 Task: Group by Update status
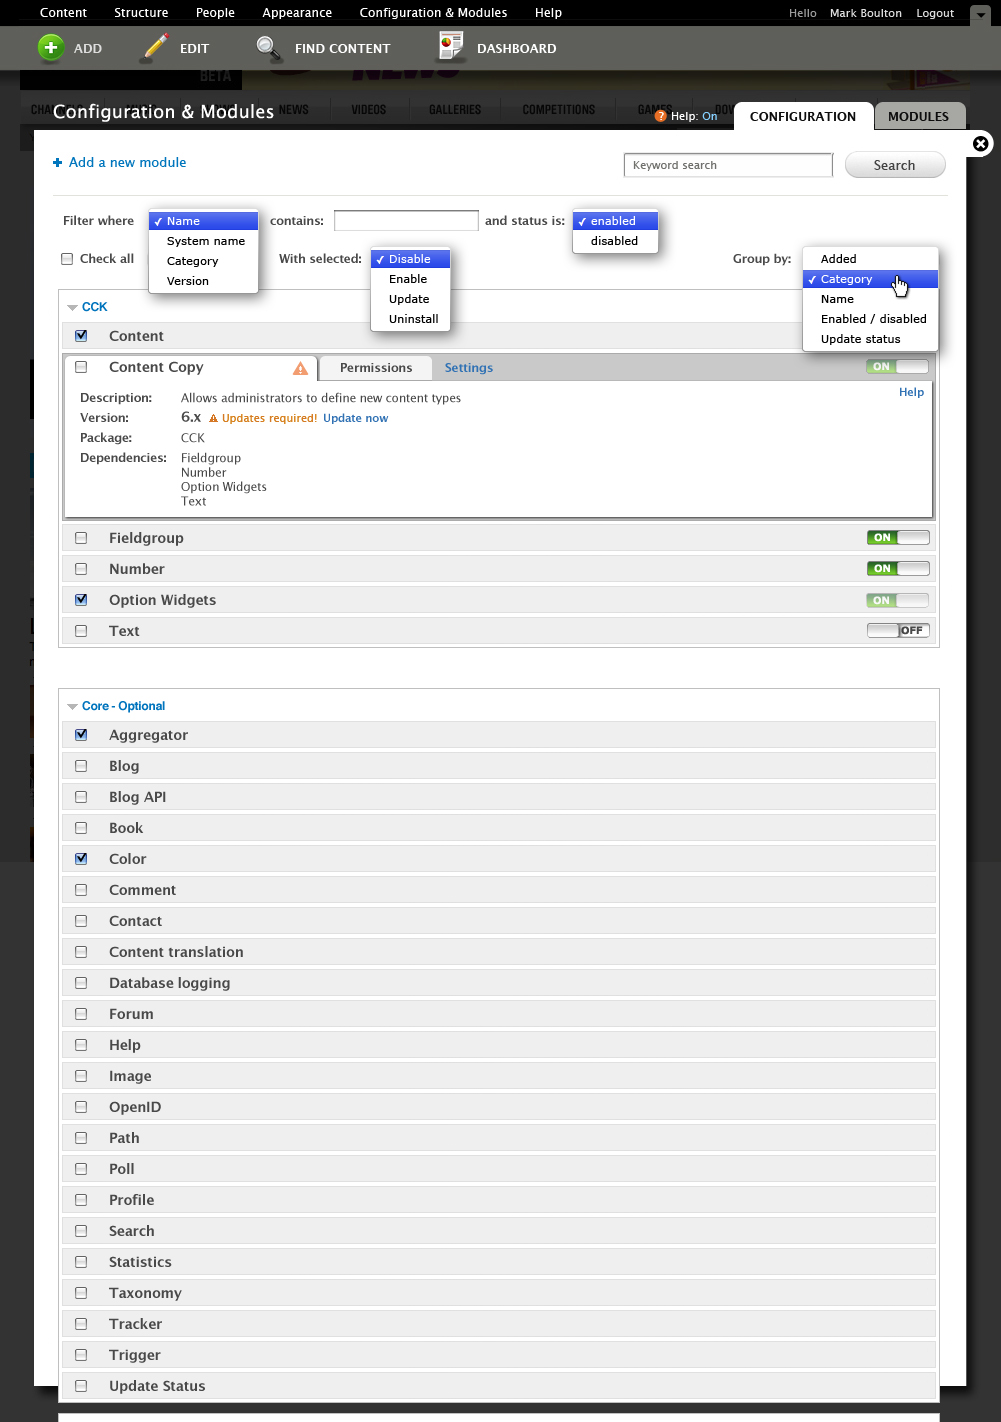click(870, 339)
